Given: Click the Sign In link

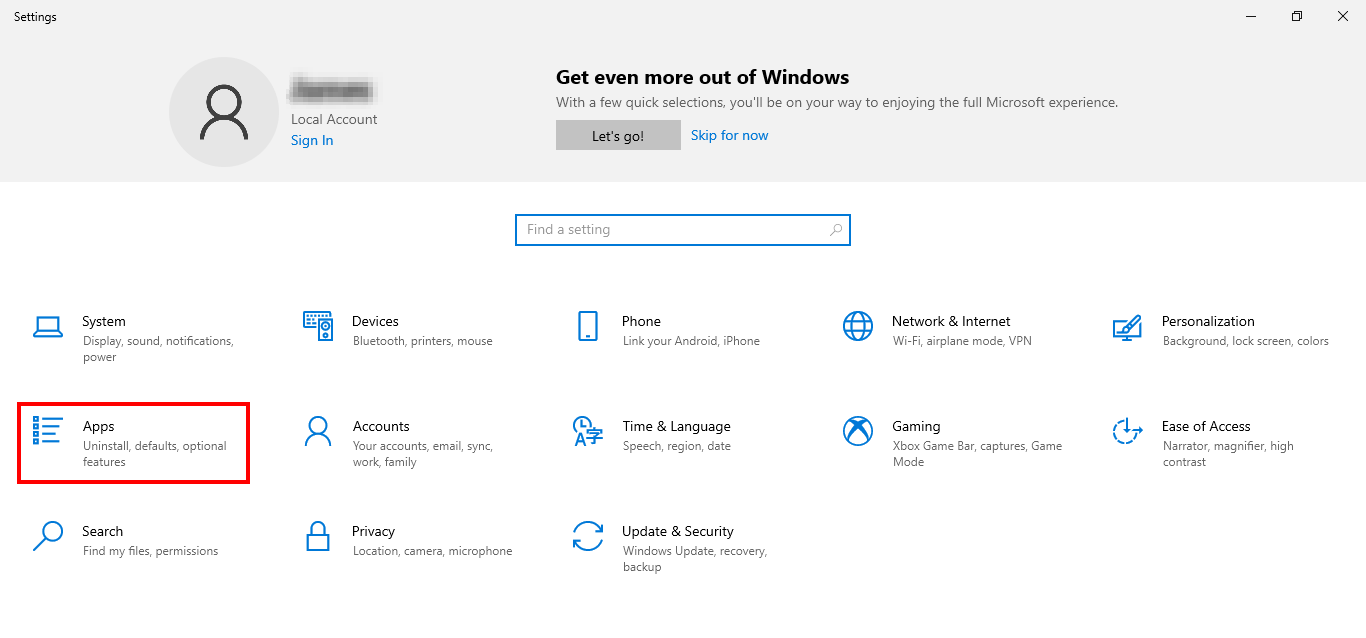Looking at the screenshot, I should click(312, 140).
